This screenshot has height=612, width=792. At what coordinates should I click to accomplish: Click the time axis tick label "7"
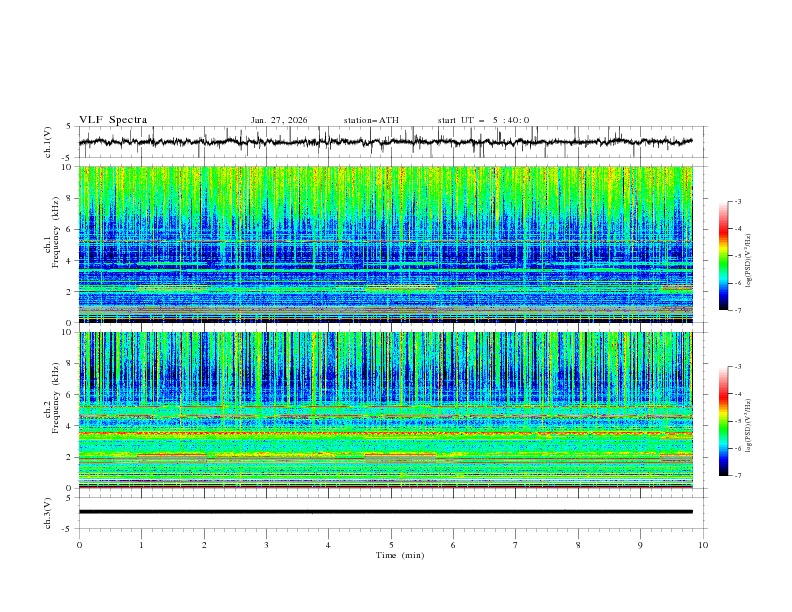(x=516, y=545)
